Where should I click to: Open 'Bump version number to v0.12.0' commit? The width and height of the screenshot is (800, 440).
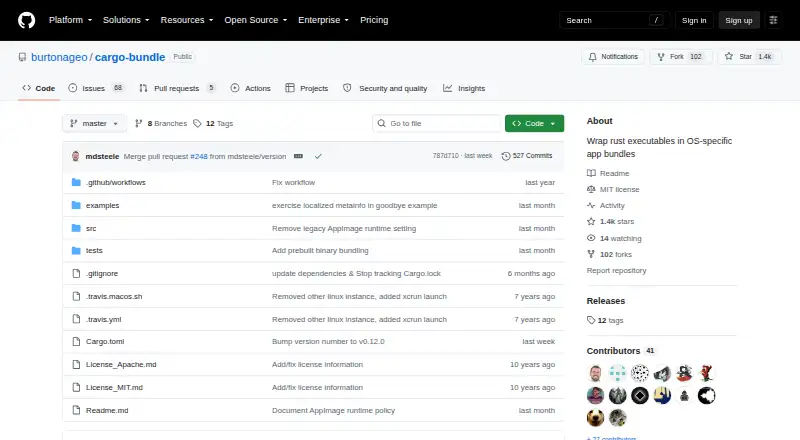(328, 341)
